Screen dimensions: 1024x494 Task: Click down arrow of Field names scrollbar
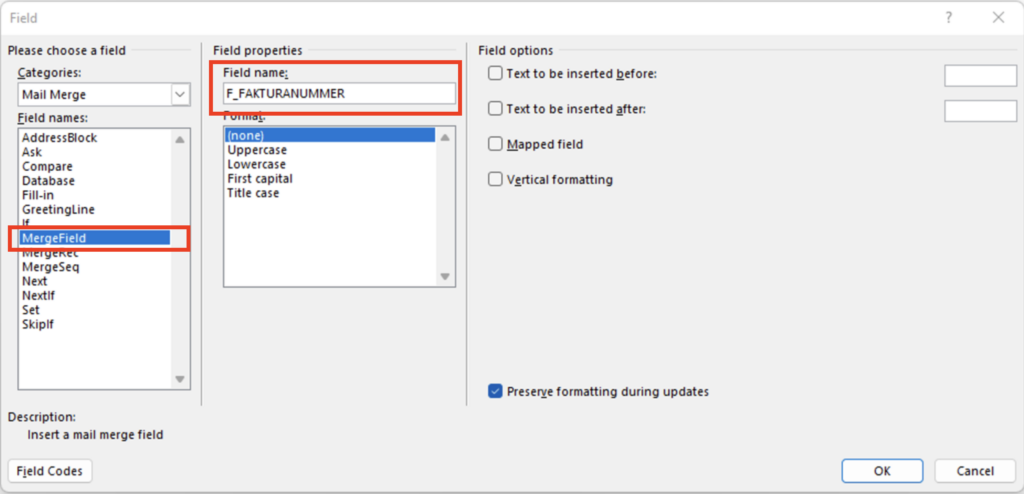(180, 380)
